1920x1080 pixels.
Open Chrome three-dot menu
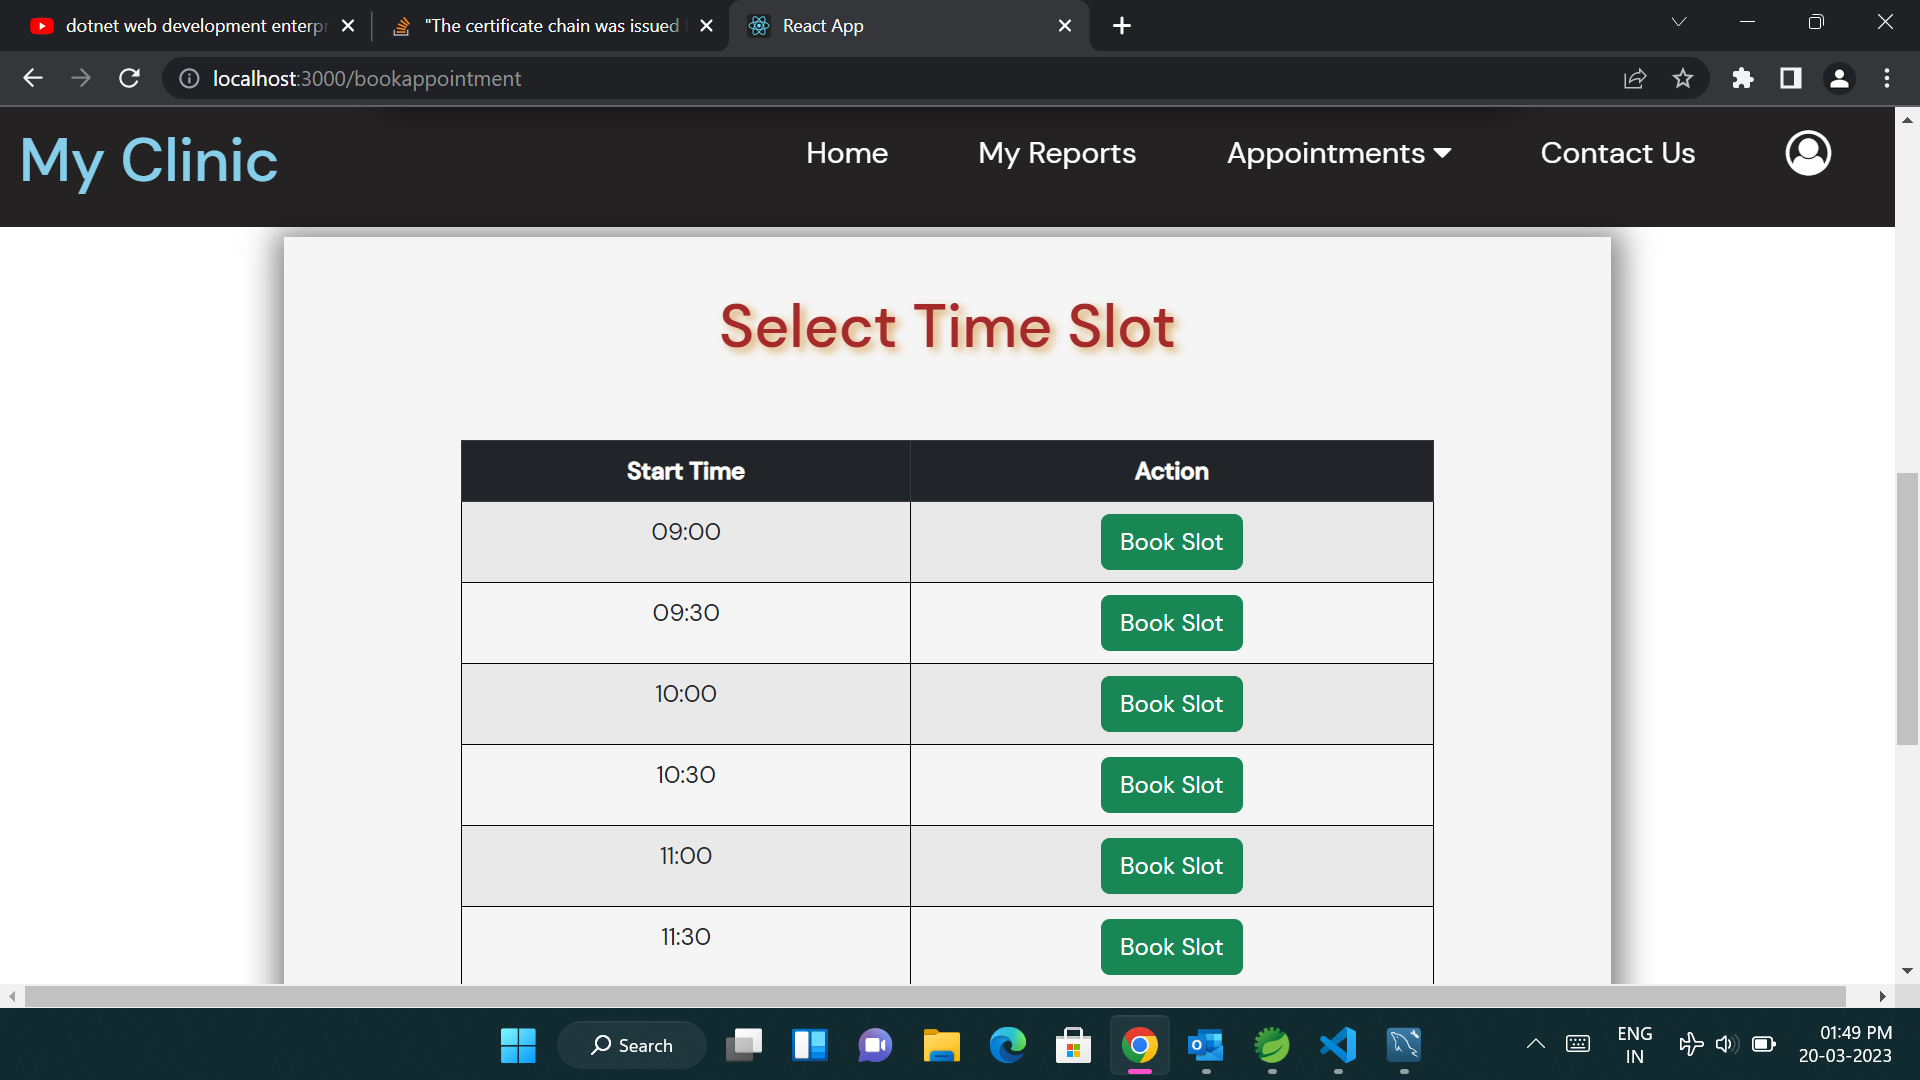point(1887,78)
